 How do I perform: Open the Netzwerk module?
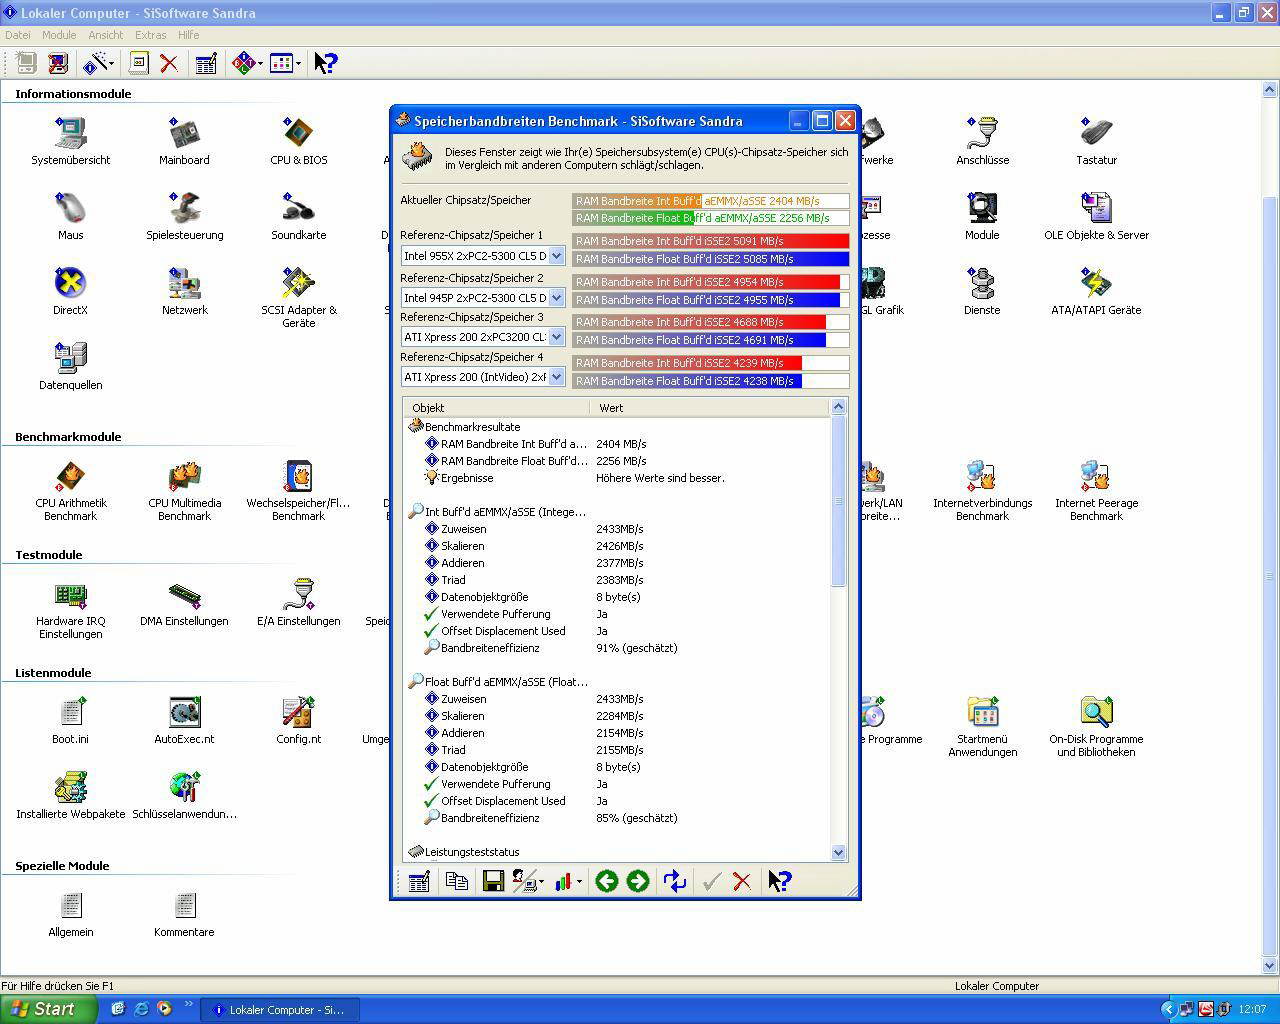184,291
